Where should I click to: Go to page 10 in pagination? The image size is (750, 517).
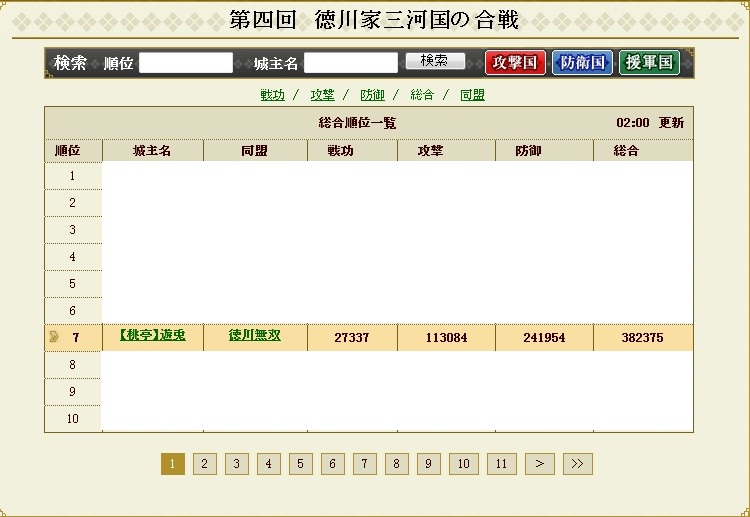tap(463, 464)
